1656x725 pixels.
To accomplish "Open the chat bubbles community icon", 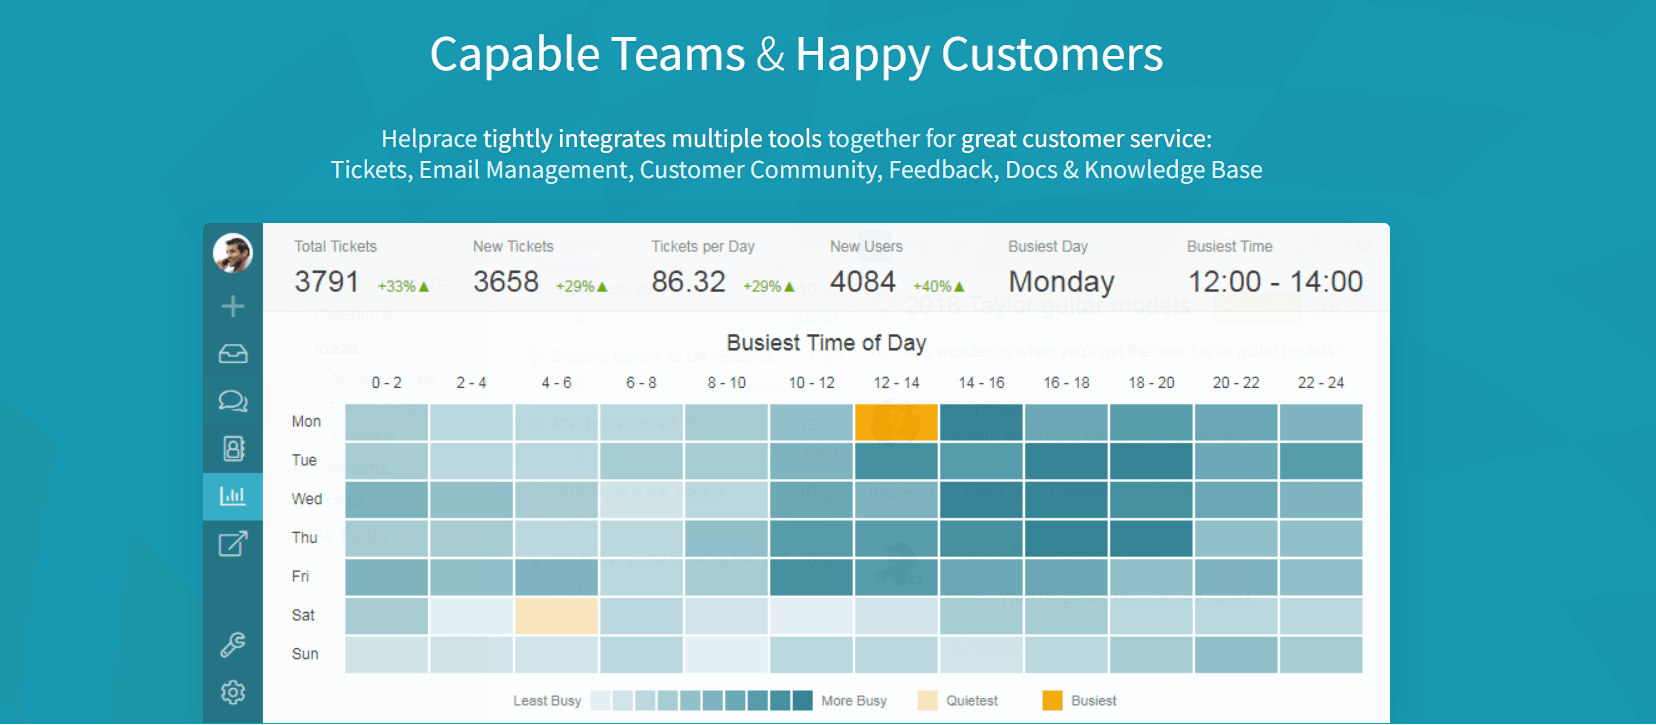I will pos(233,401).
